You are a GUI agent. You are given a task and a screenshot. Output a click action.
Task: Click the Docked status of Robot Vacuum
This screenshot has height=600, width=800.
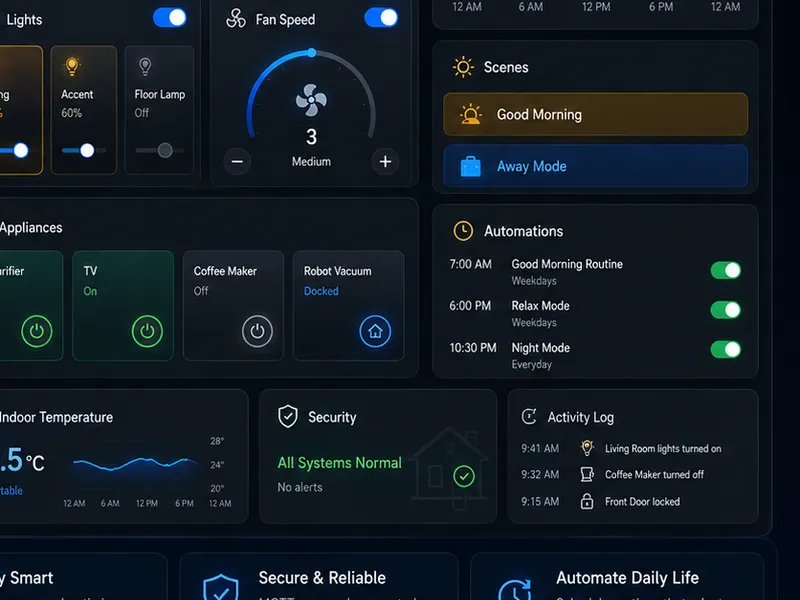[x=321, y=291]
